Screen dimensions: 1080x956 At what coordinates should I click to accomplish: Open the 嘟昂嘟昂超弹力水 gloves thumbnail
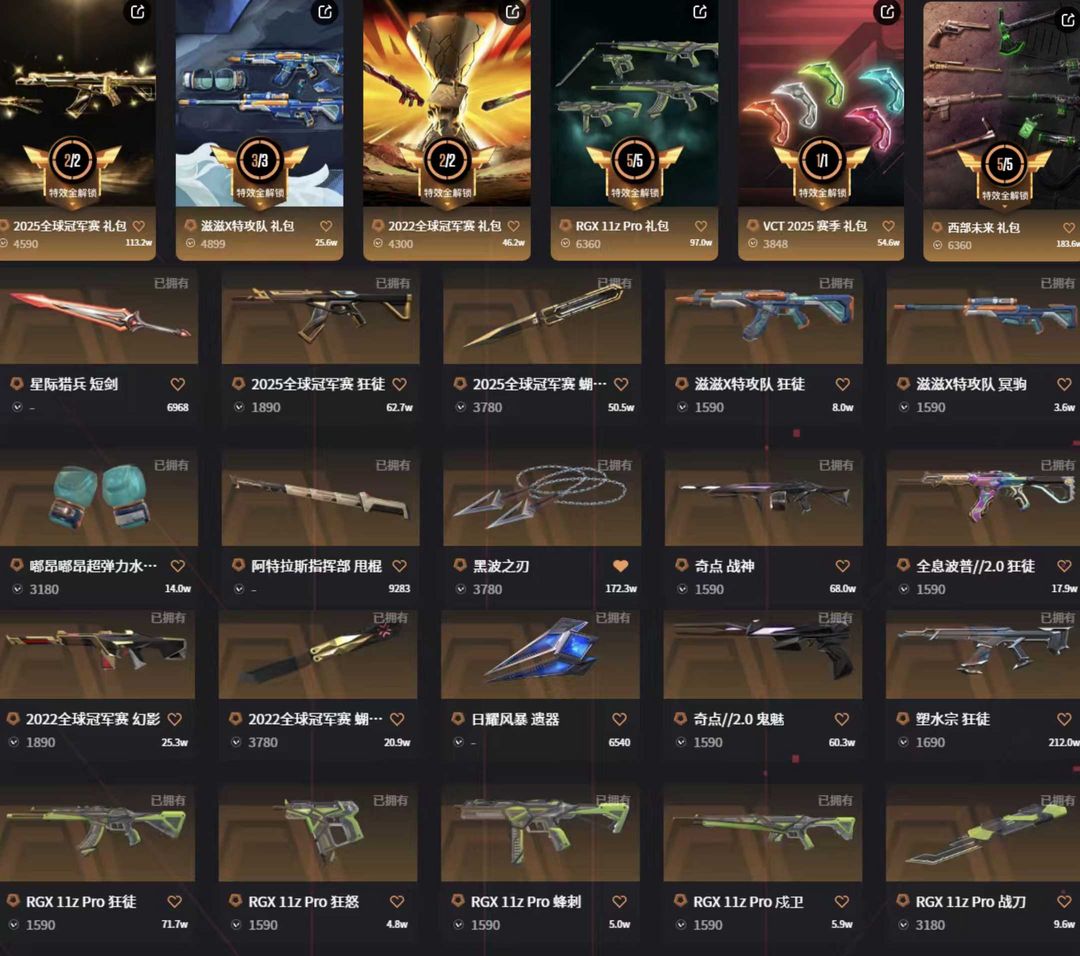(x=98, y=497)
